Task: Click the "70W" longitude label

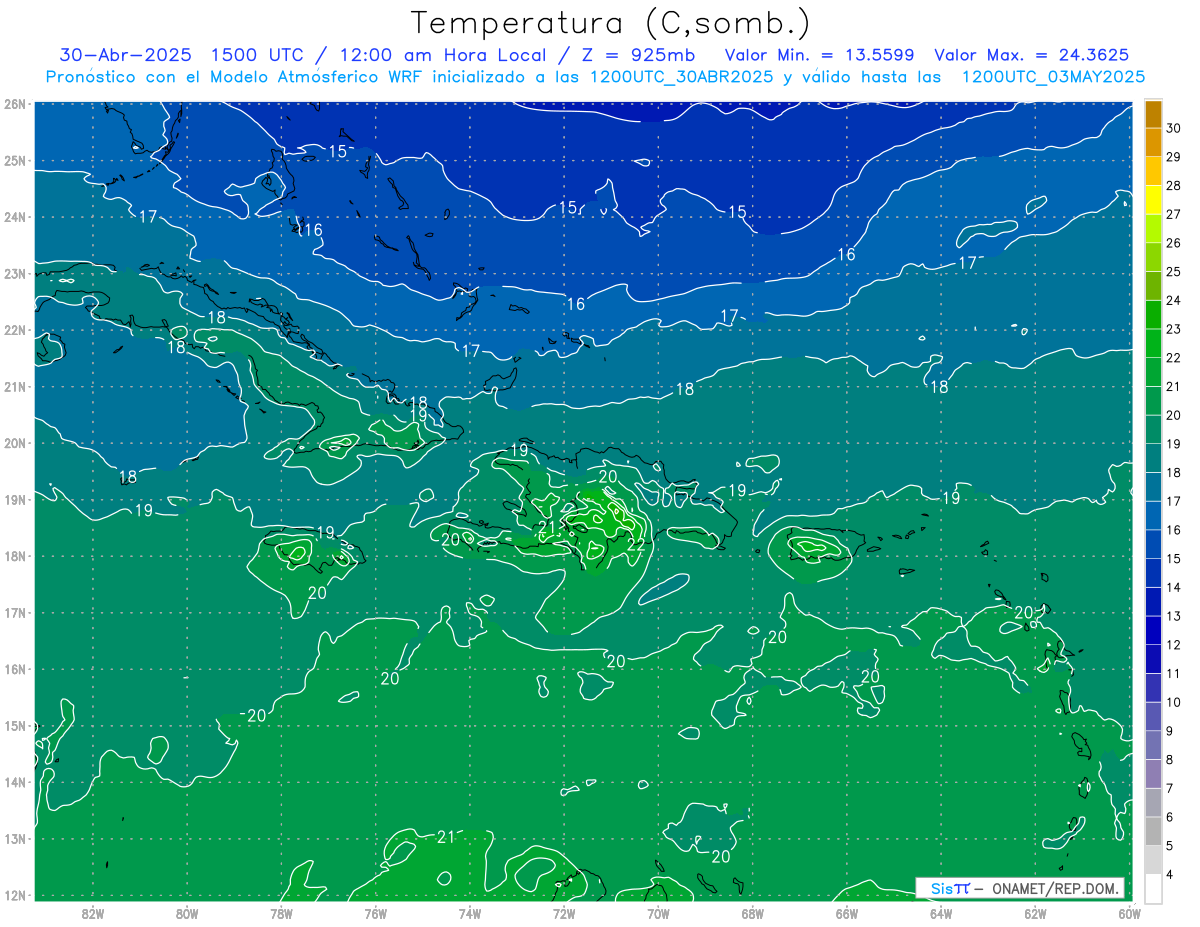Action: coord(658,912)
